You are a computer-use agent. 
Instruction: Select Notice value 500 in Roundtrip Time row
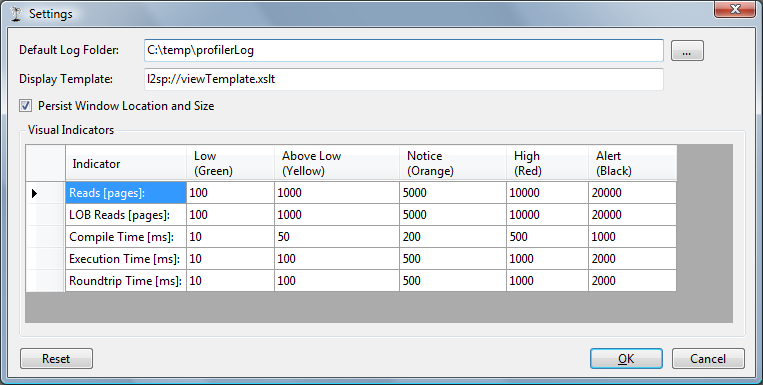[453, 280]
